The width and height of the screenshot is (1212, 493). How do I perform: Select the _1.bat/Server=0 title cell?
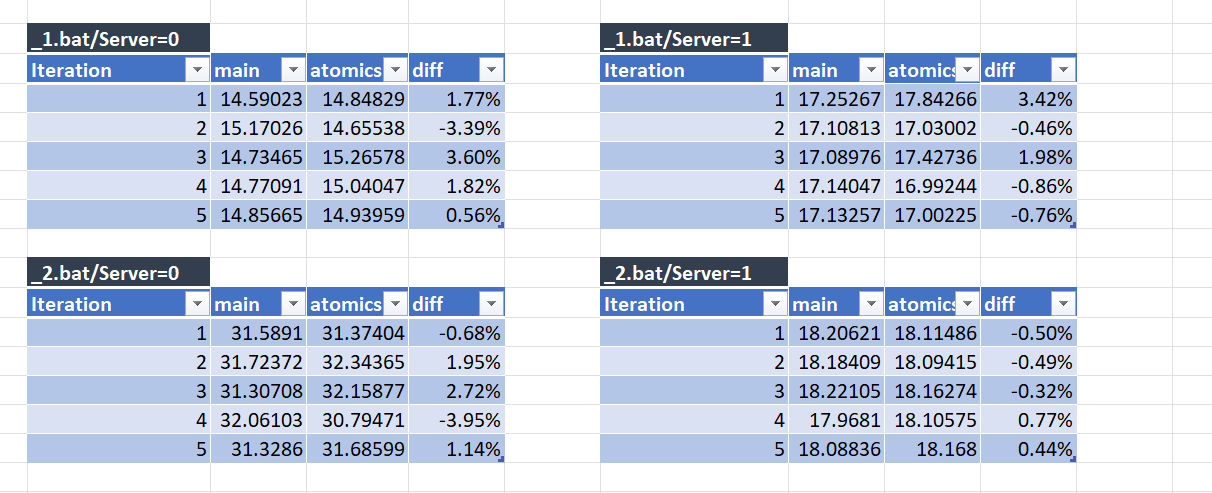coord(119,38)
